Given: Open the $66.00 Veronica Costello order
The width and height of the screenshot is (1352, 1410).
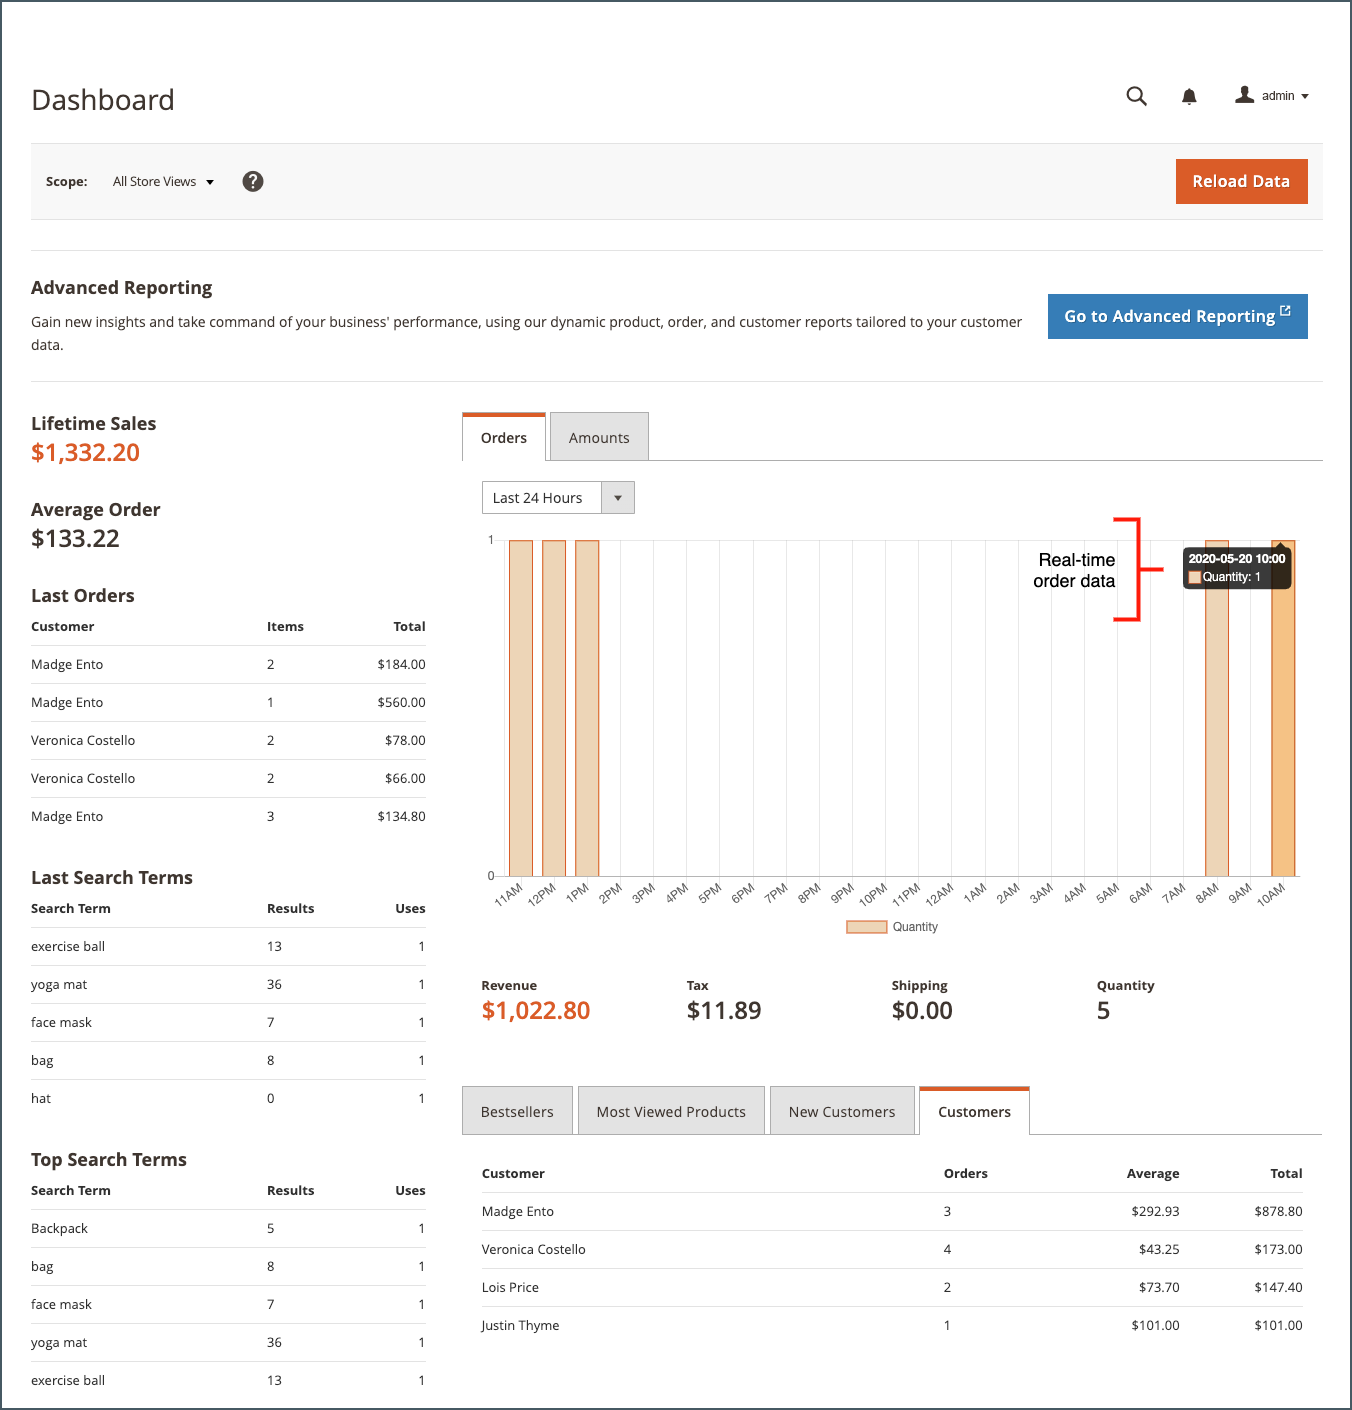Looking at the screenshot, I should click(228, 778).
